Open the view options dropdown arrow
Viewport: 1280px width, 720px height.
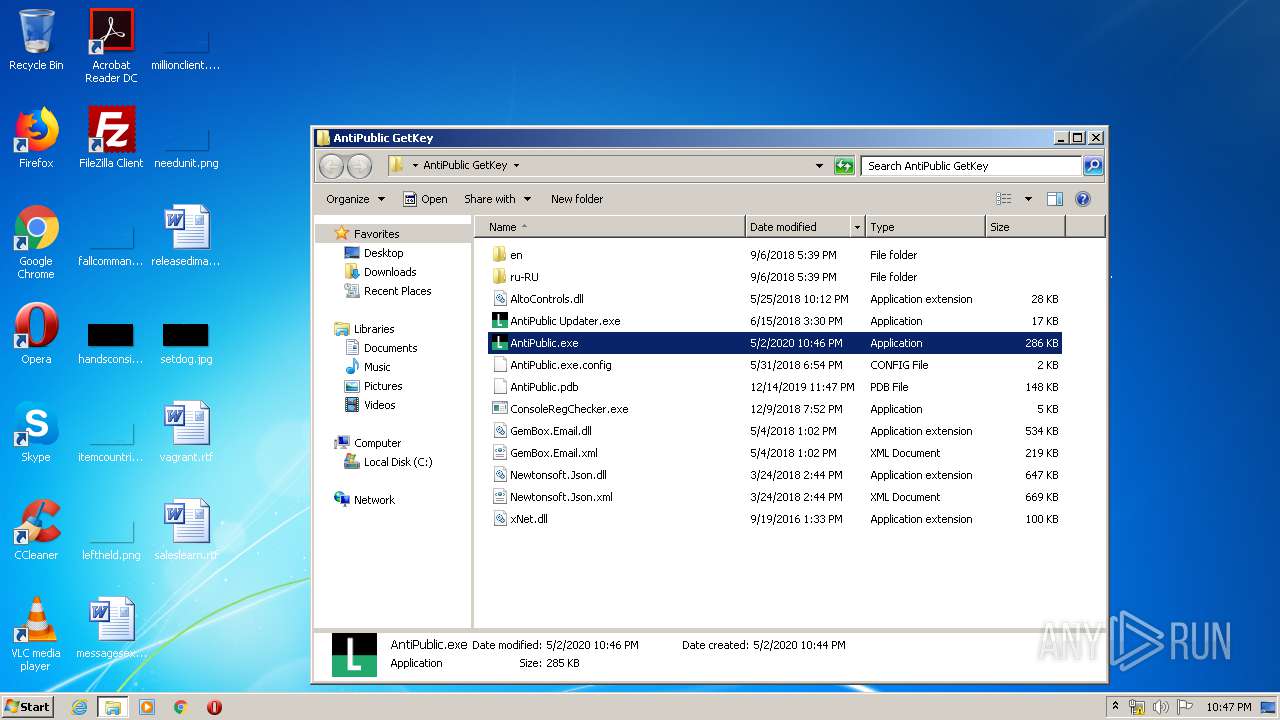pyautogui.click(x=1028, y=199)
